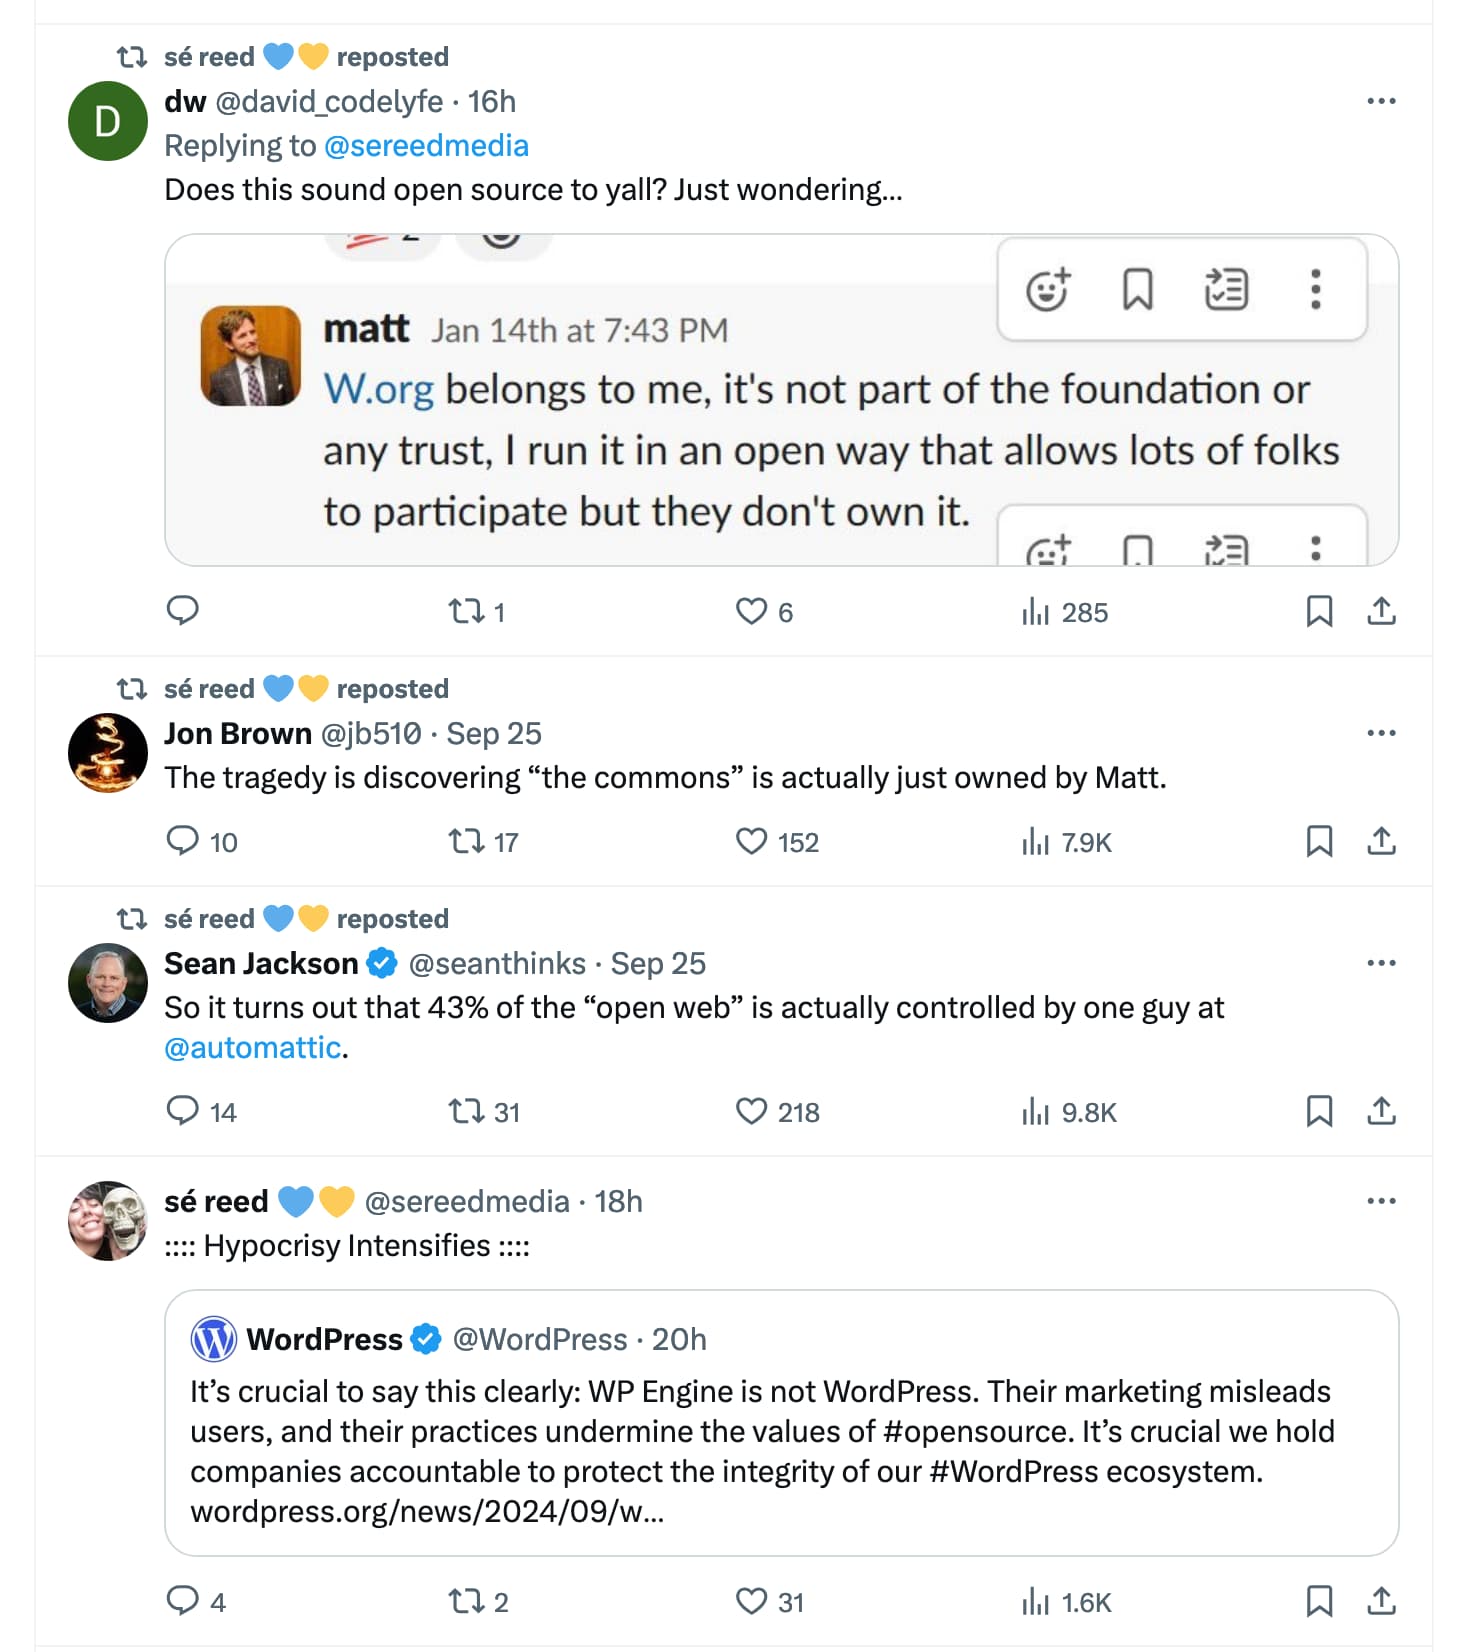Reply to Sean Jackson's tweet
This screenshot has height=1652, width=1476.
[183, 1111]
